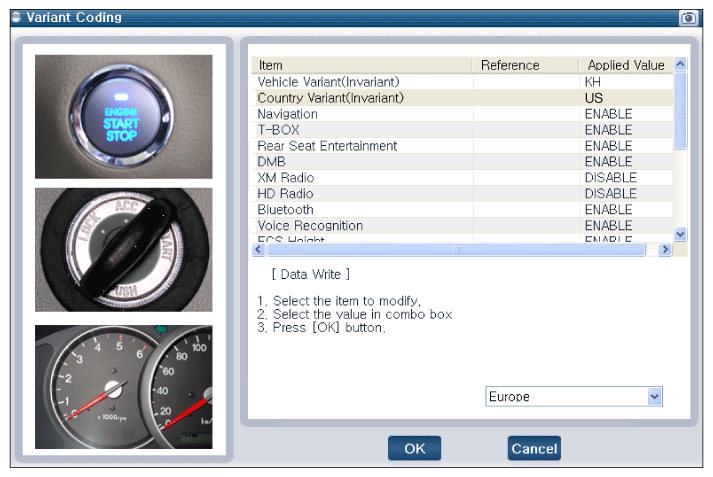
Task: Select the engine start stop button image
Action: click(124, 117)
